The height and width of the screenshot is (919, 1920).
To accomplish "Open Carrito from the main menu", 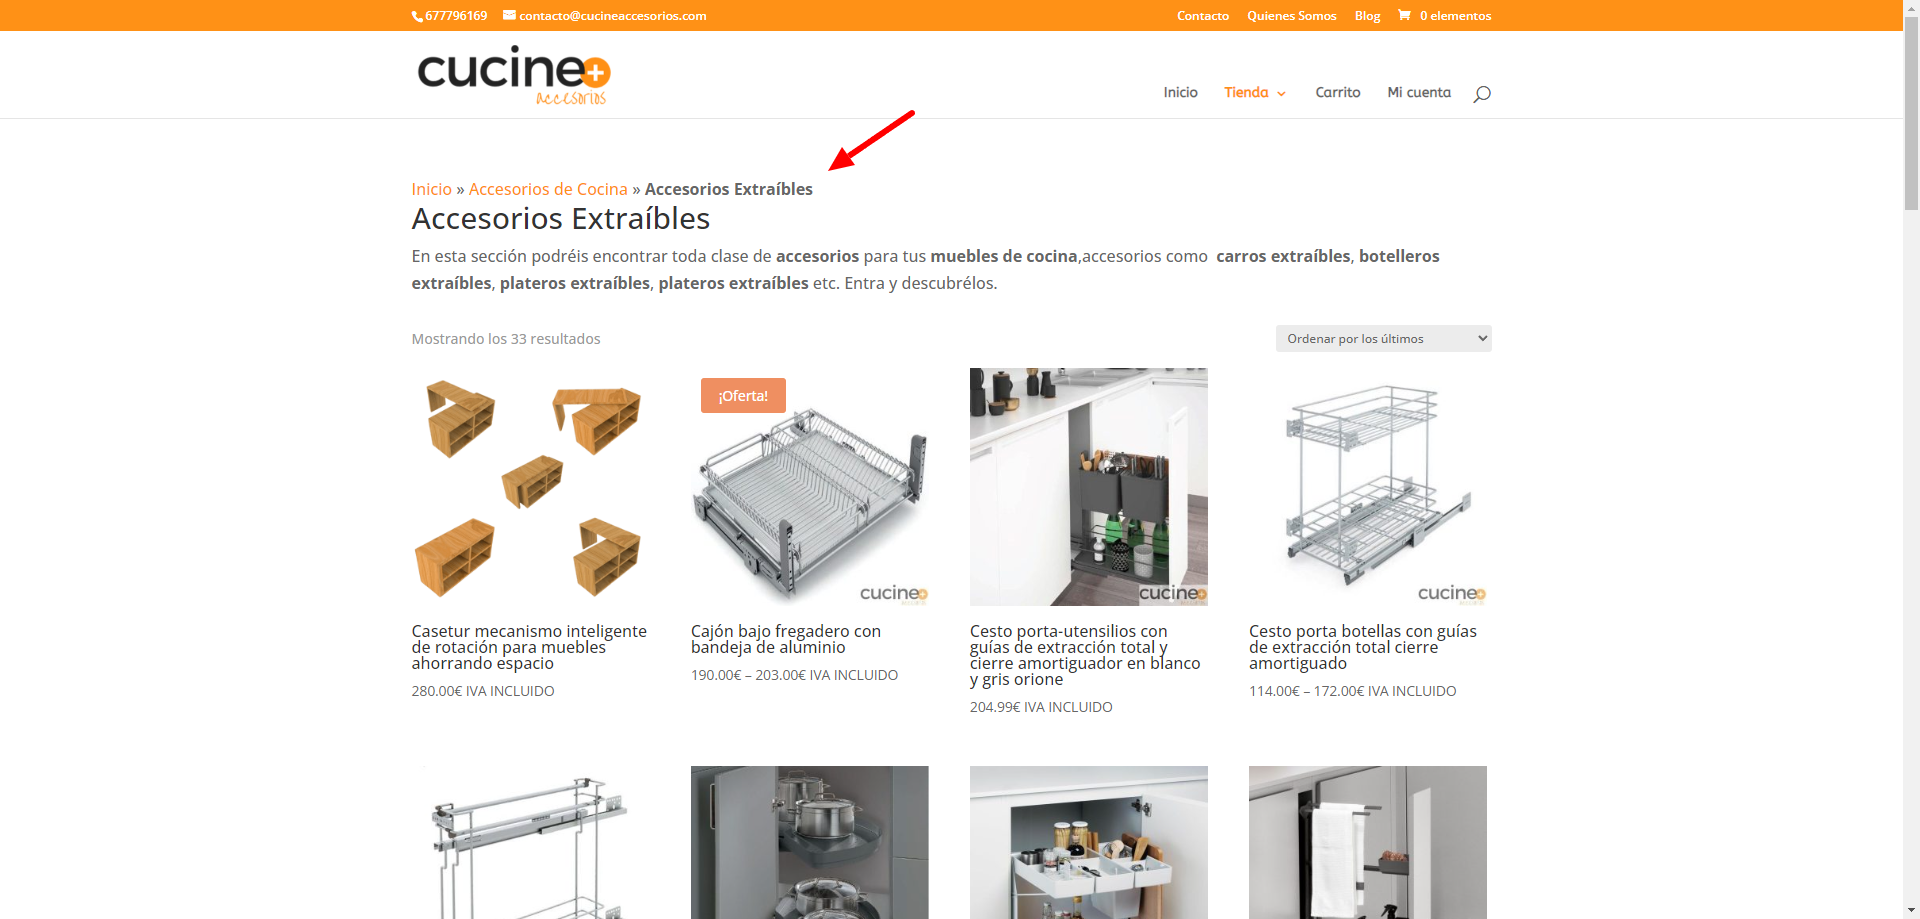I will coord(1337,92).
